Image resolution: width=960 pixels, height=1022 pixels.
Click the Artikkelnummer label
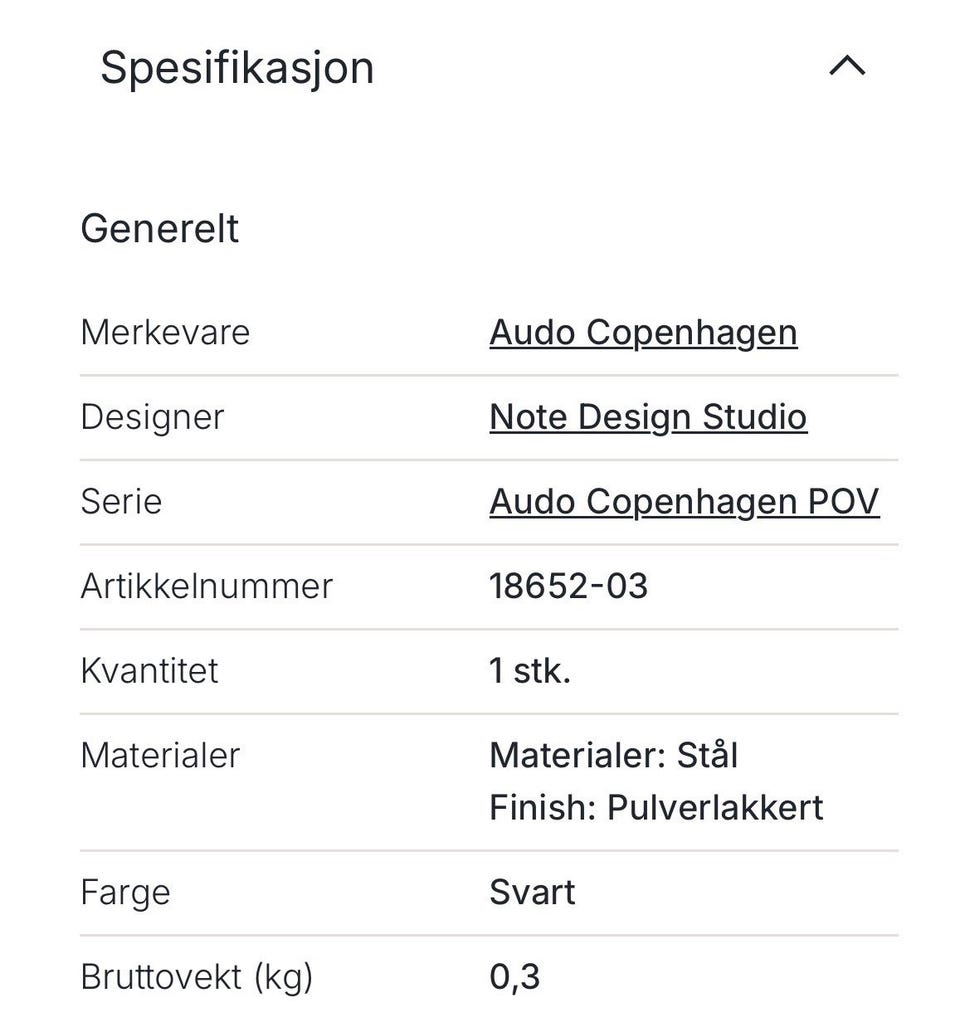206,586
